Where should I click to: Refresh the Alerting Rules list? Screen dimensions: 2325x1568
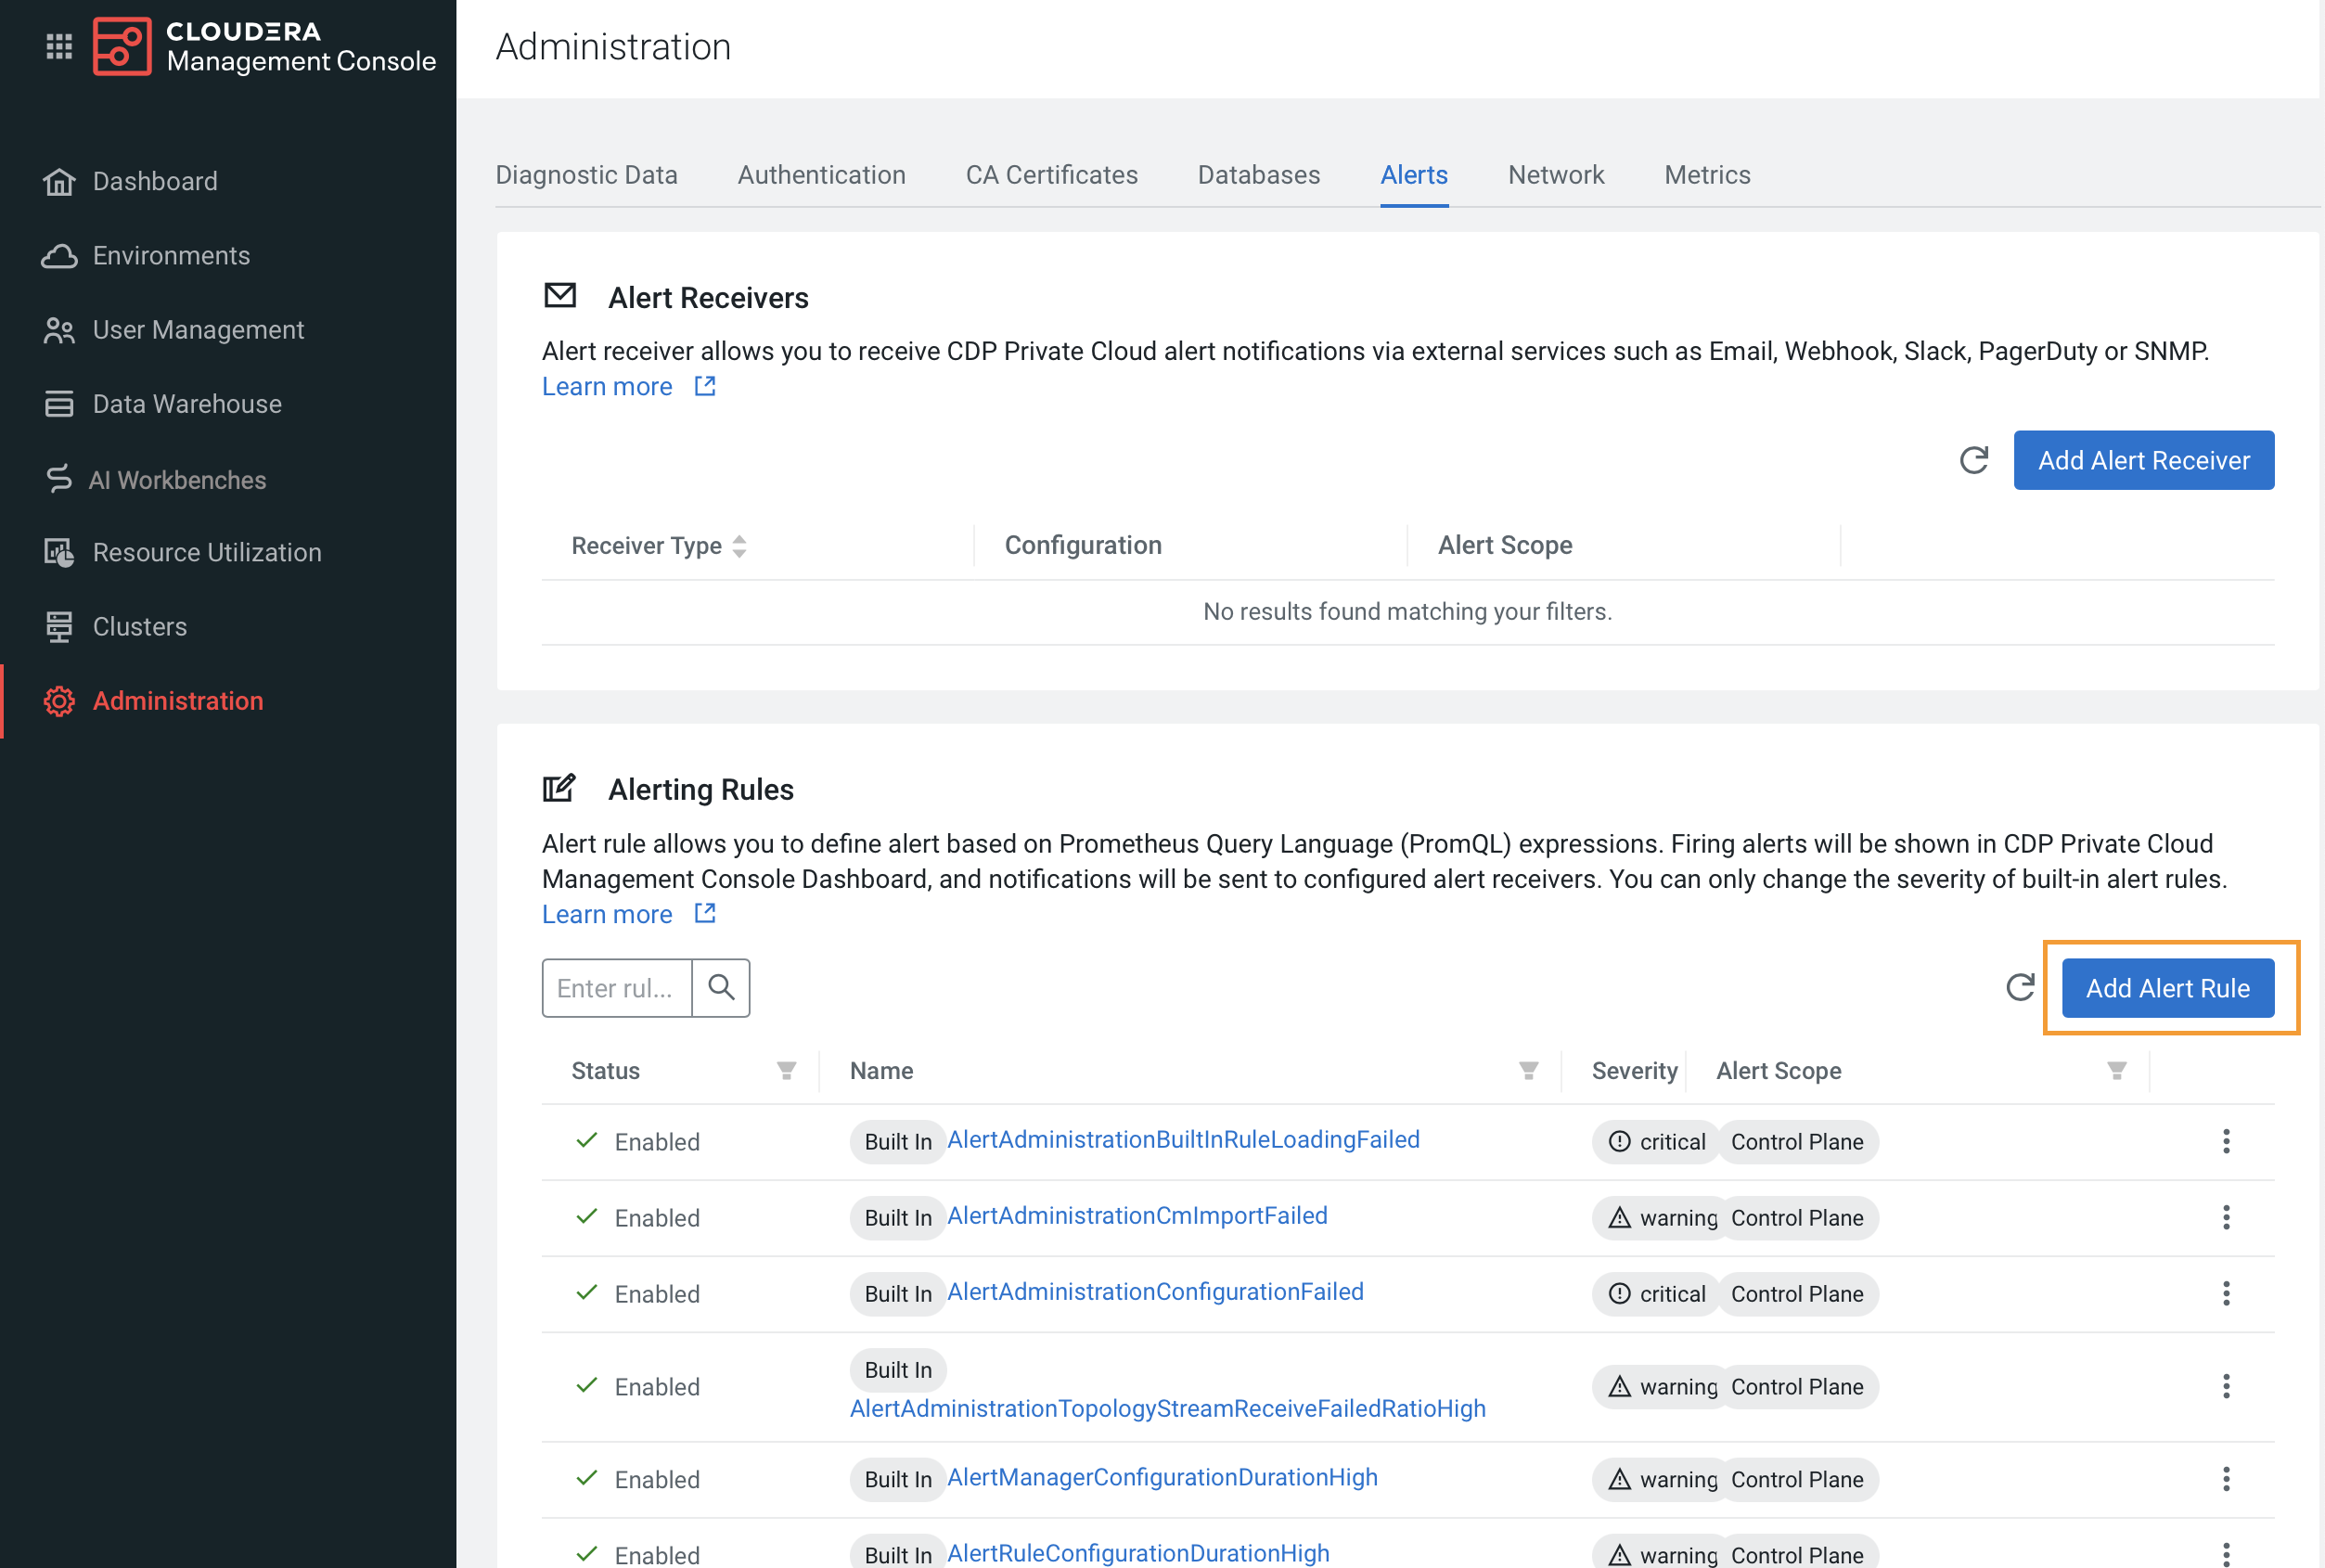pyautogui.click(x=2020, y=987)
